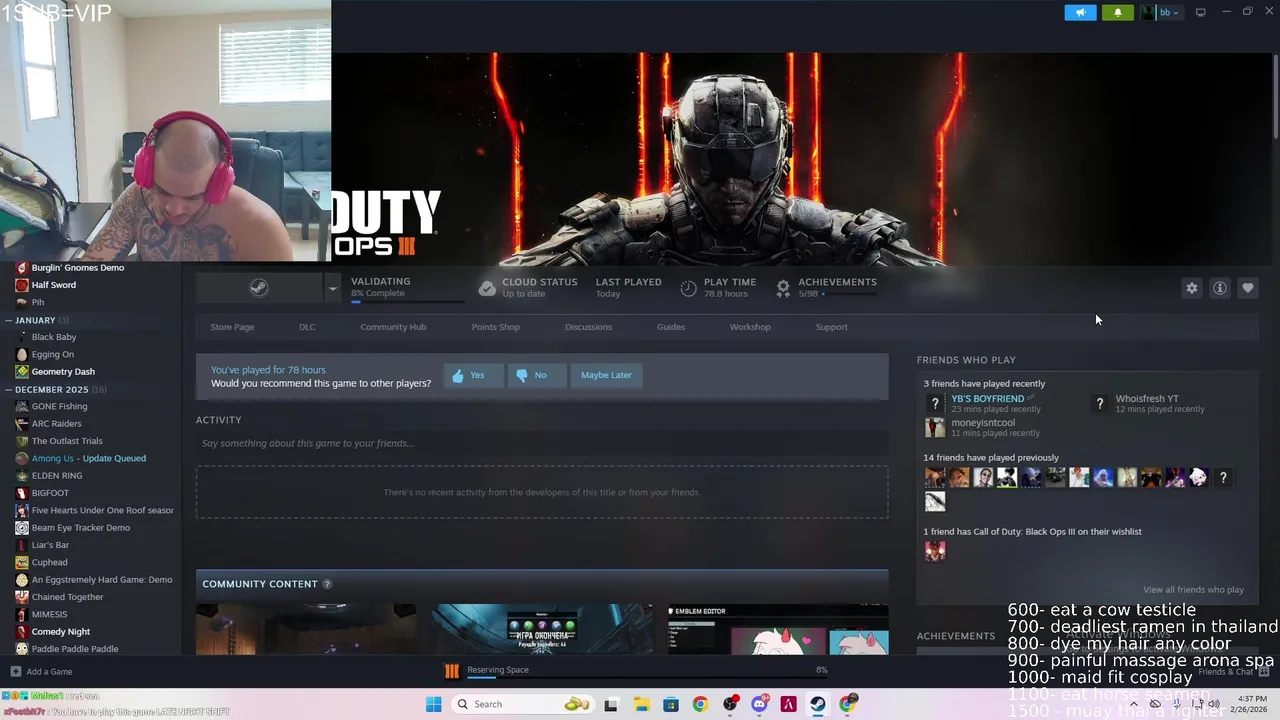
Task: Select Burglin' Gnomes Demo in library
Action: 78,268
